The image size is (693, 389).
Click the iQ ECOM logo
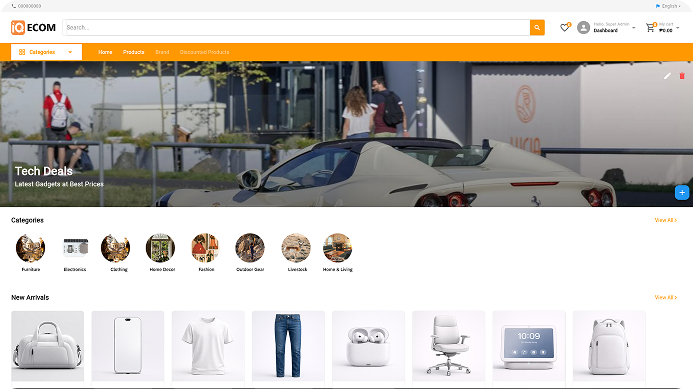point(34,27)
